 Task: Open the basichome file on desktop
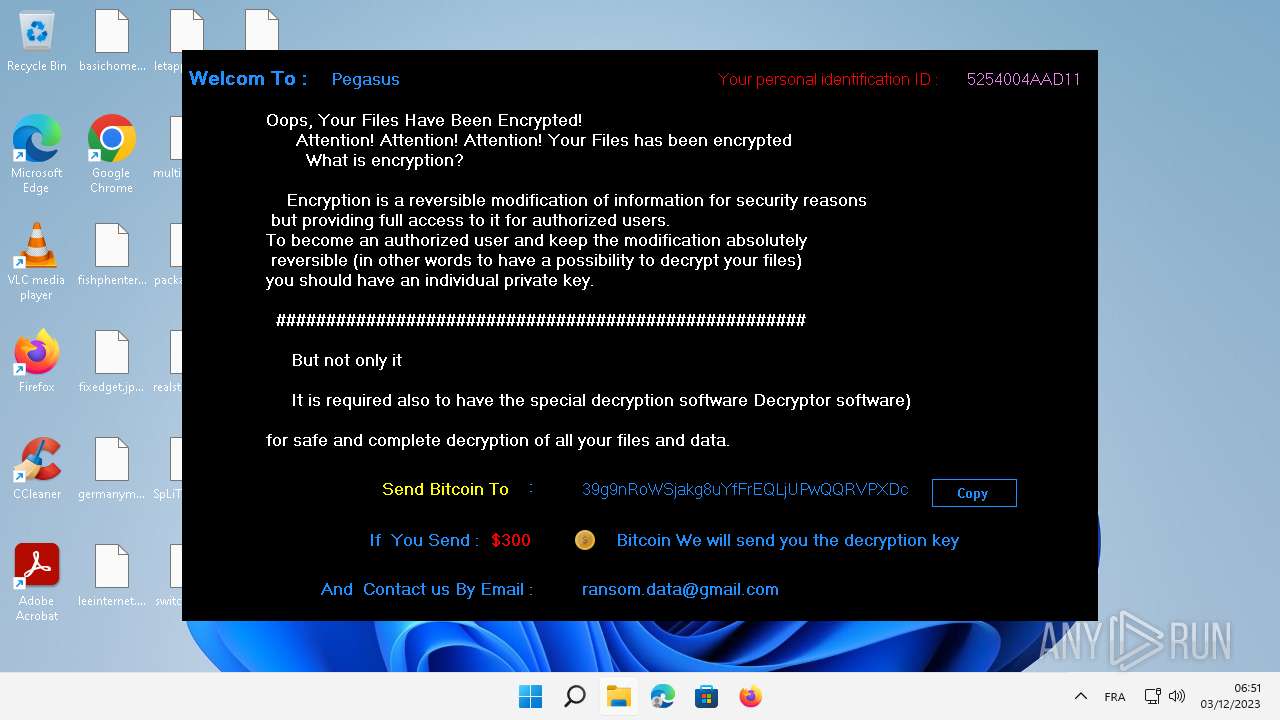(x=111, y=41)
